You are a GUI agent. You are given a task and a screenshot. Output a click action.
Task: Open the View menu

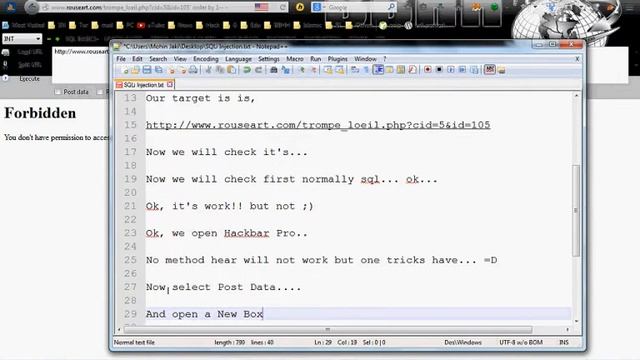click(180, 59)
